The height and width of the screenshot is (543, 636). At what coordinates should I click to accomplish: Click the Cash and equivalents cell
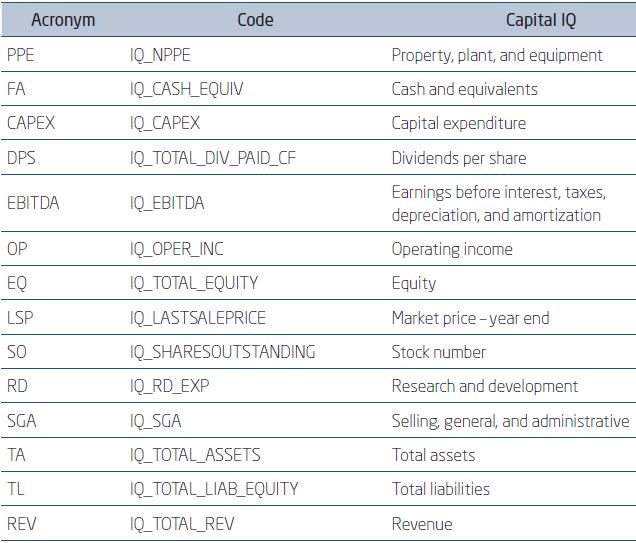(464, 89)
